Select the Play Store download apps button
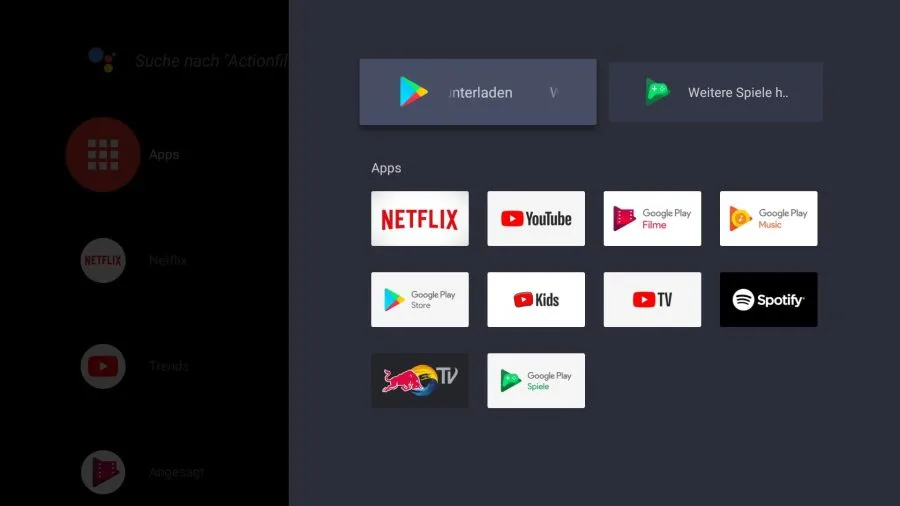 pos(478,92)
